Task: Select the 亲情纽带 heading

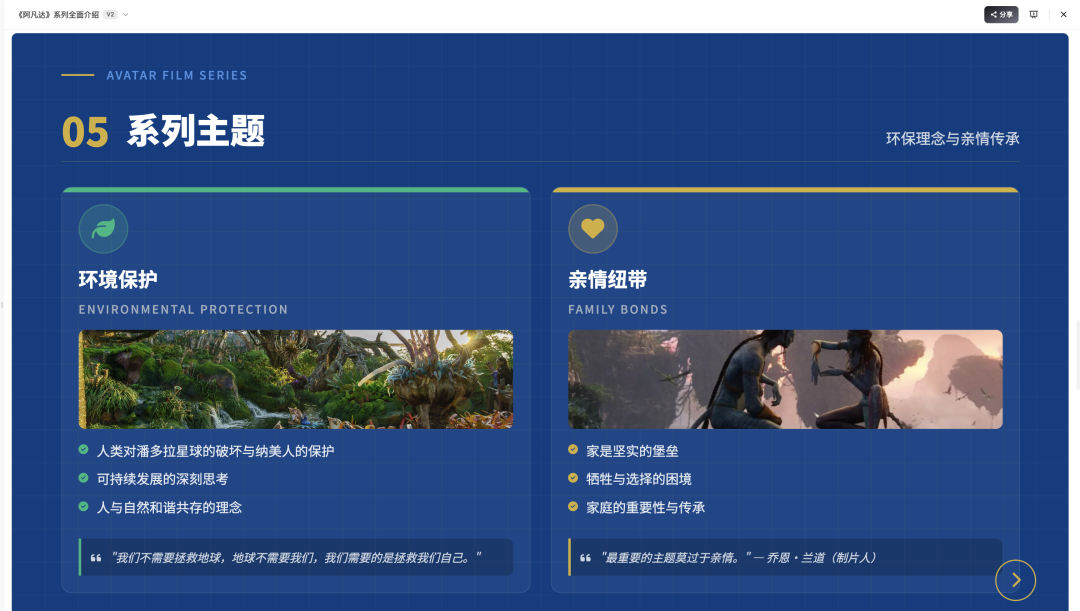Action: pos(608,280)
